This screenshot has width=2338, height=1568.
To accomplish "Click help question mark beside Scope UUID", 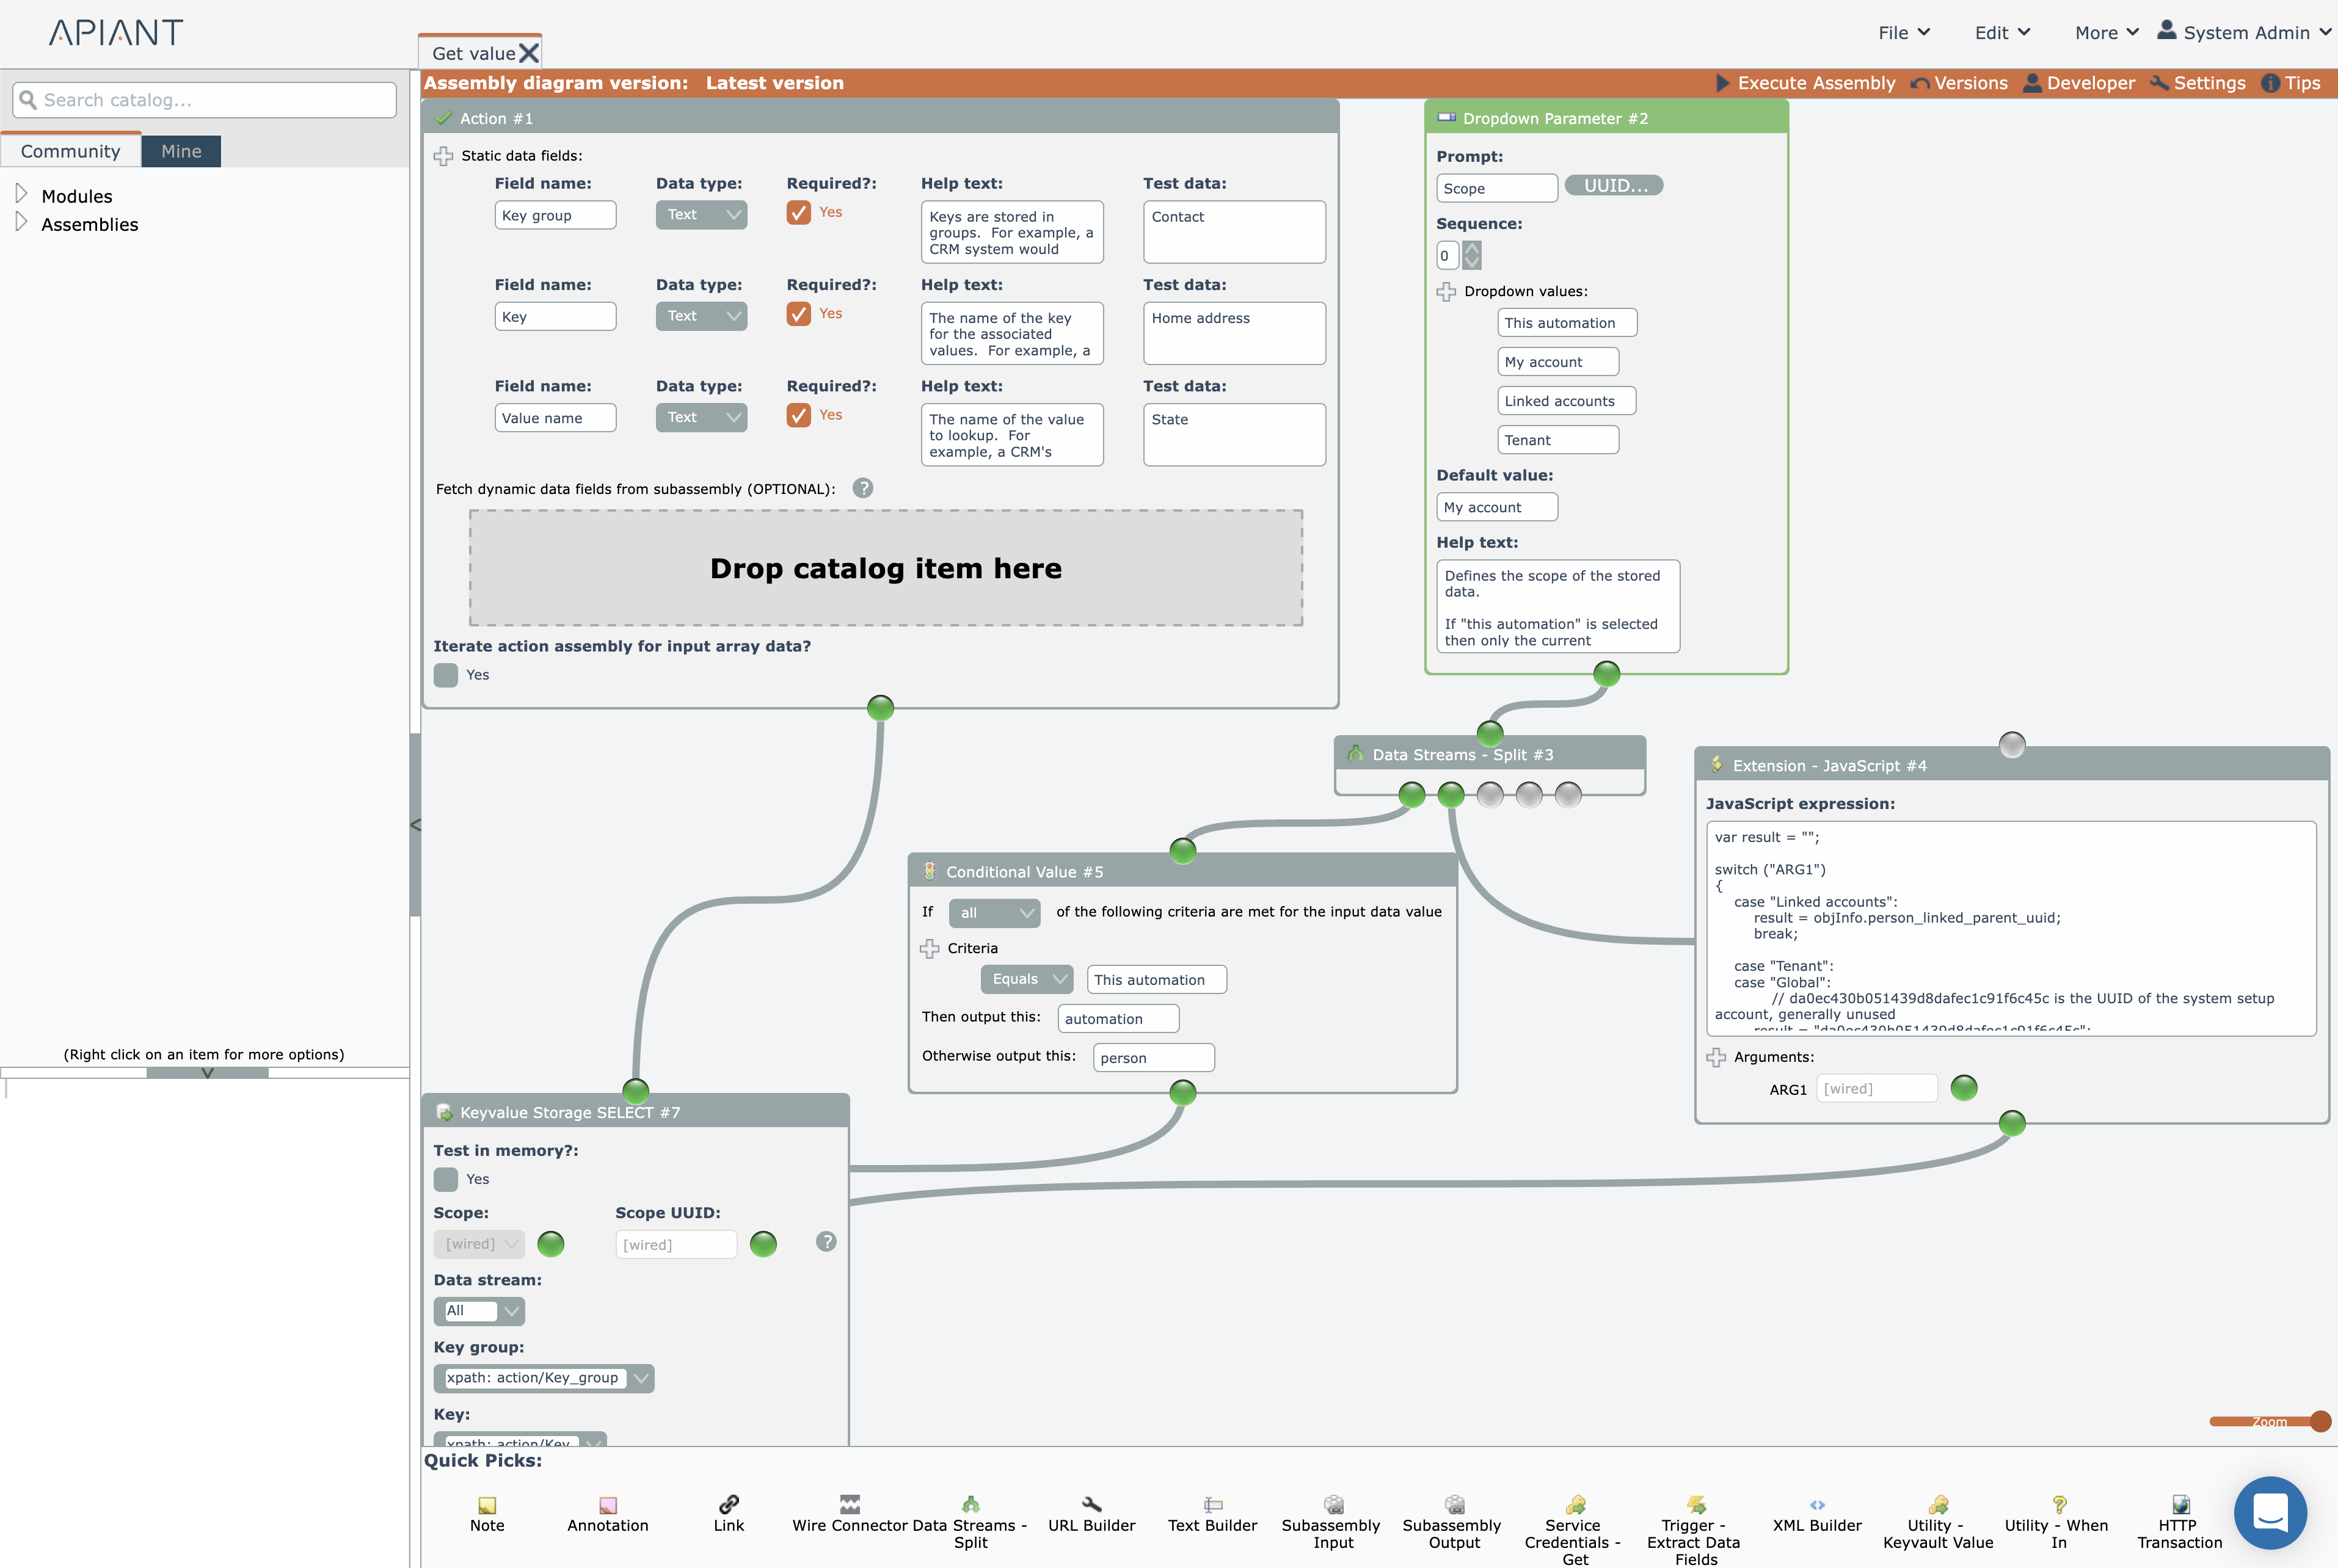I will tap(826, 1241).
